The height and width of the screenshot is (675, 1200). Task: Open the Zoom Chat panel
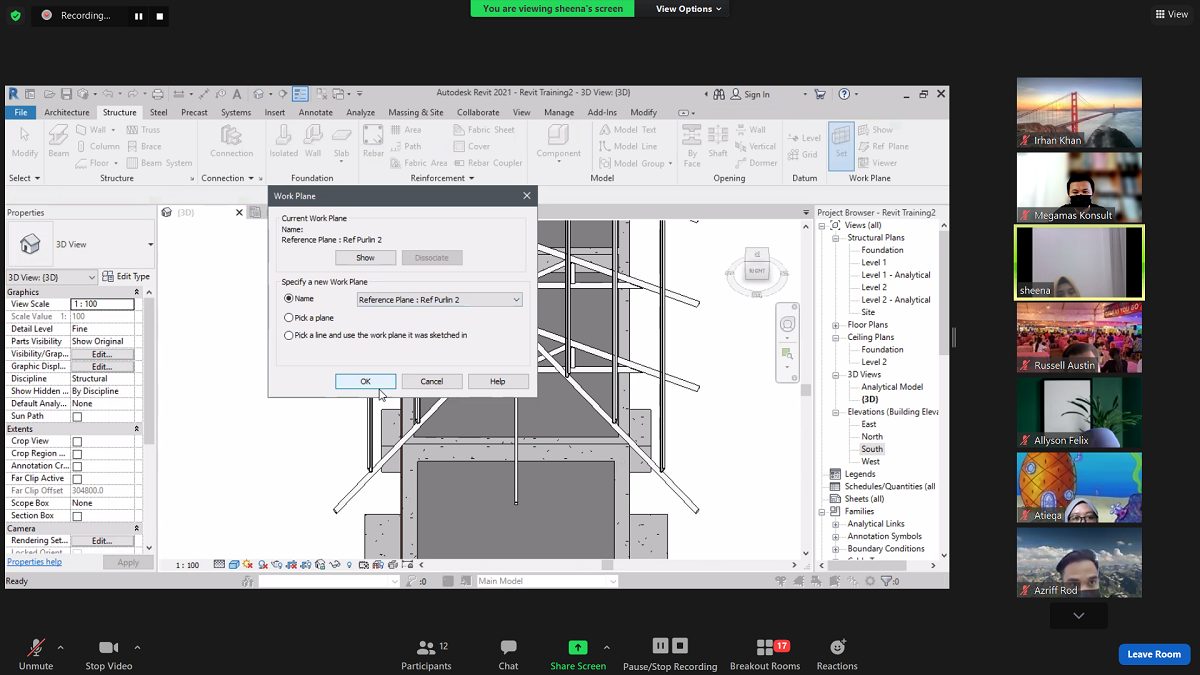pos(508,654)
